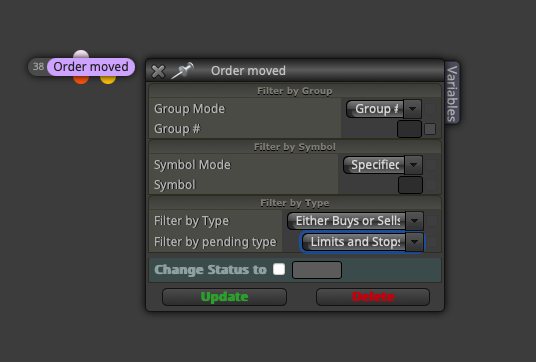536x362 pixels.
Task: Pin the Order moved dialog
Action: point(183,70)
